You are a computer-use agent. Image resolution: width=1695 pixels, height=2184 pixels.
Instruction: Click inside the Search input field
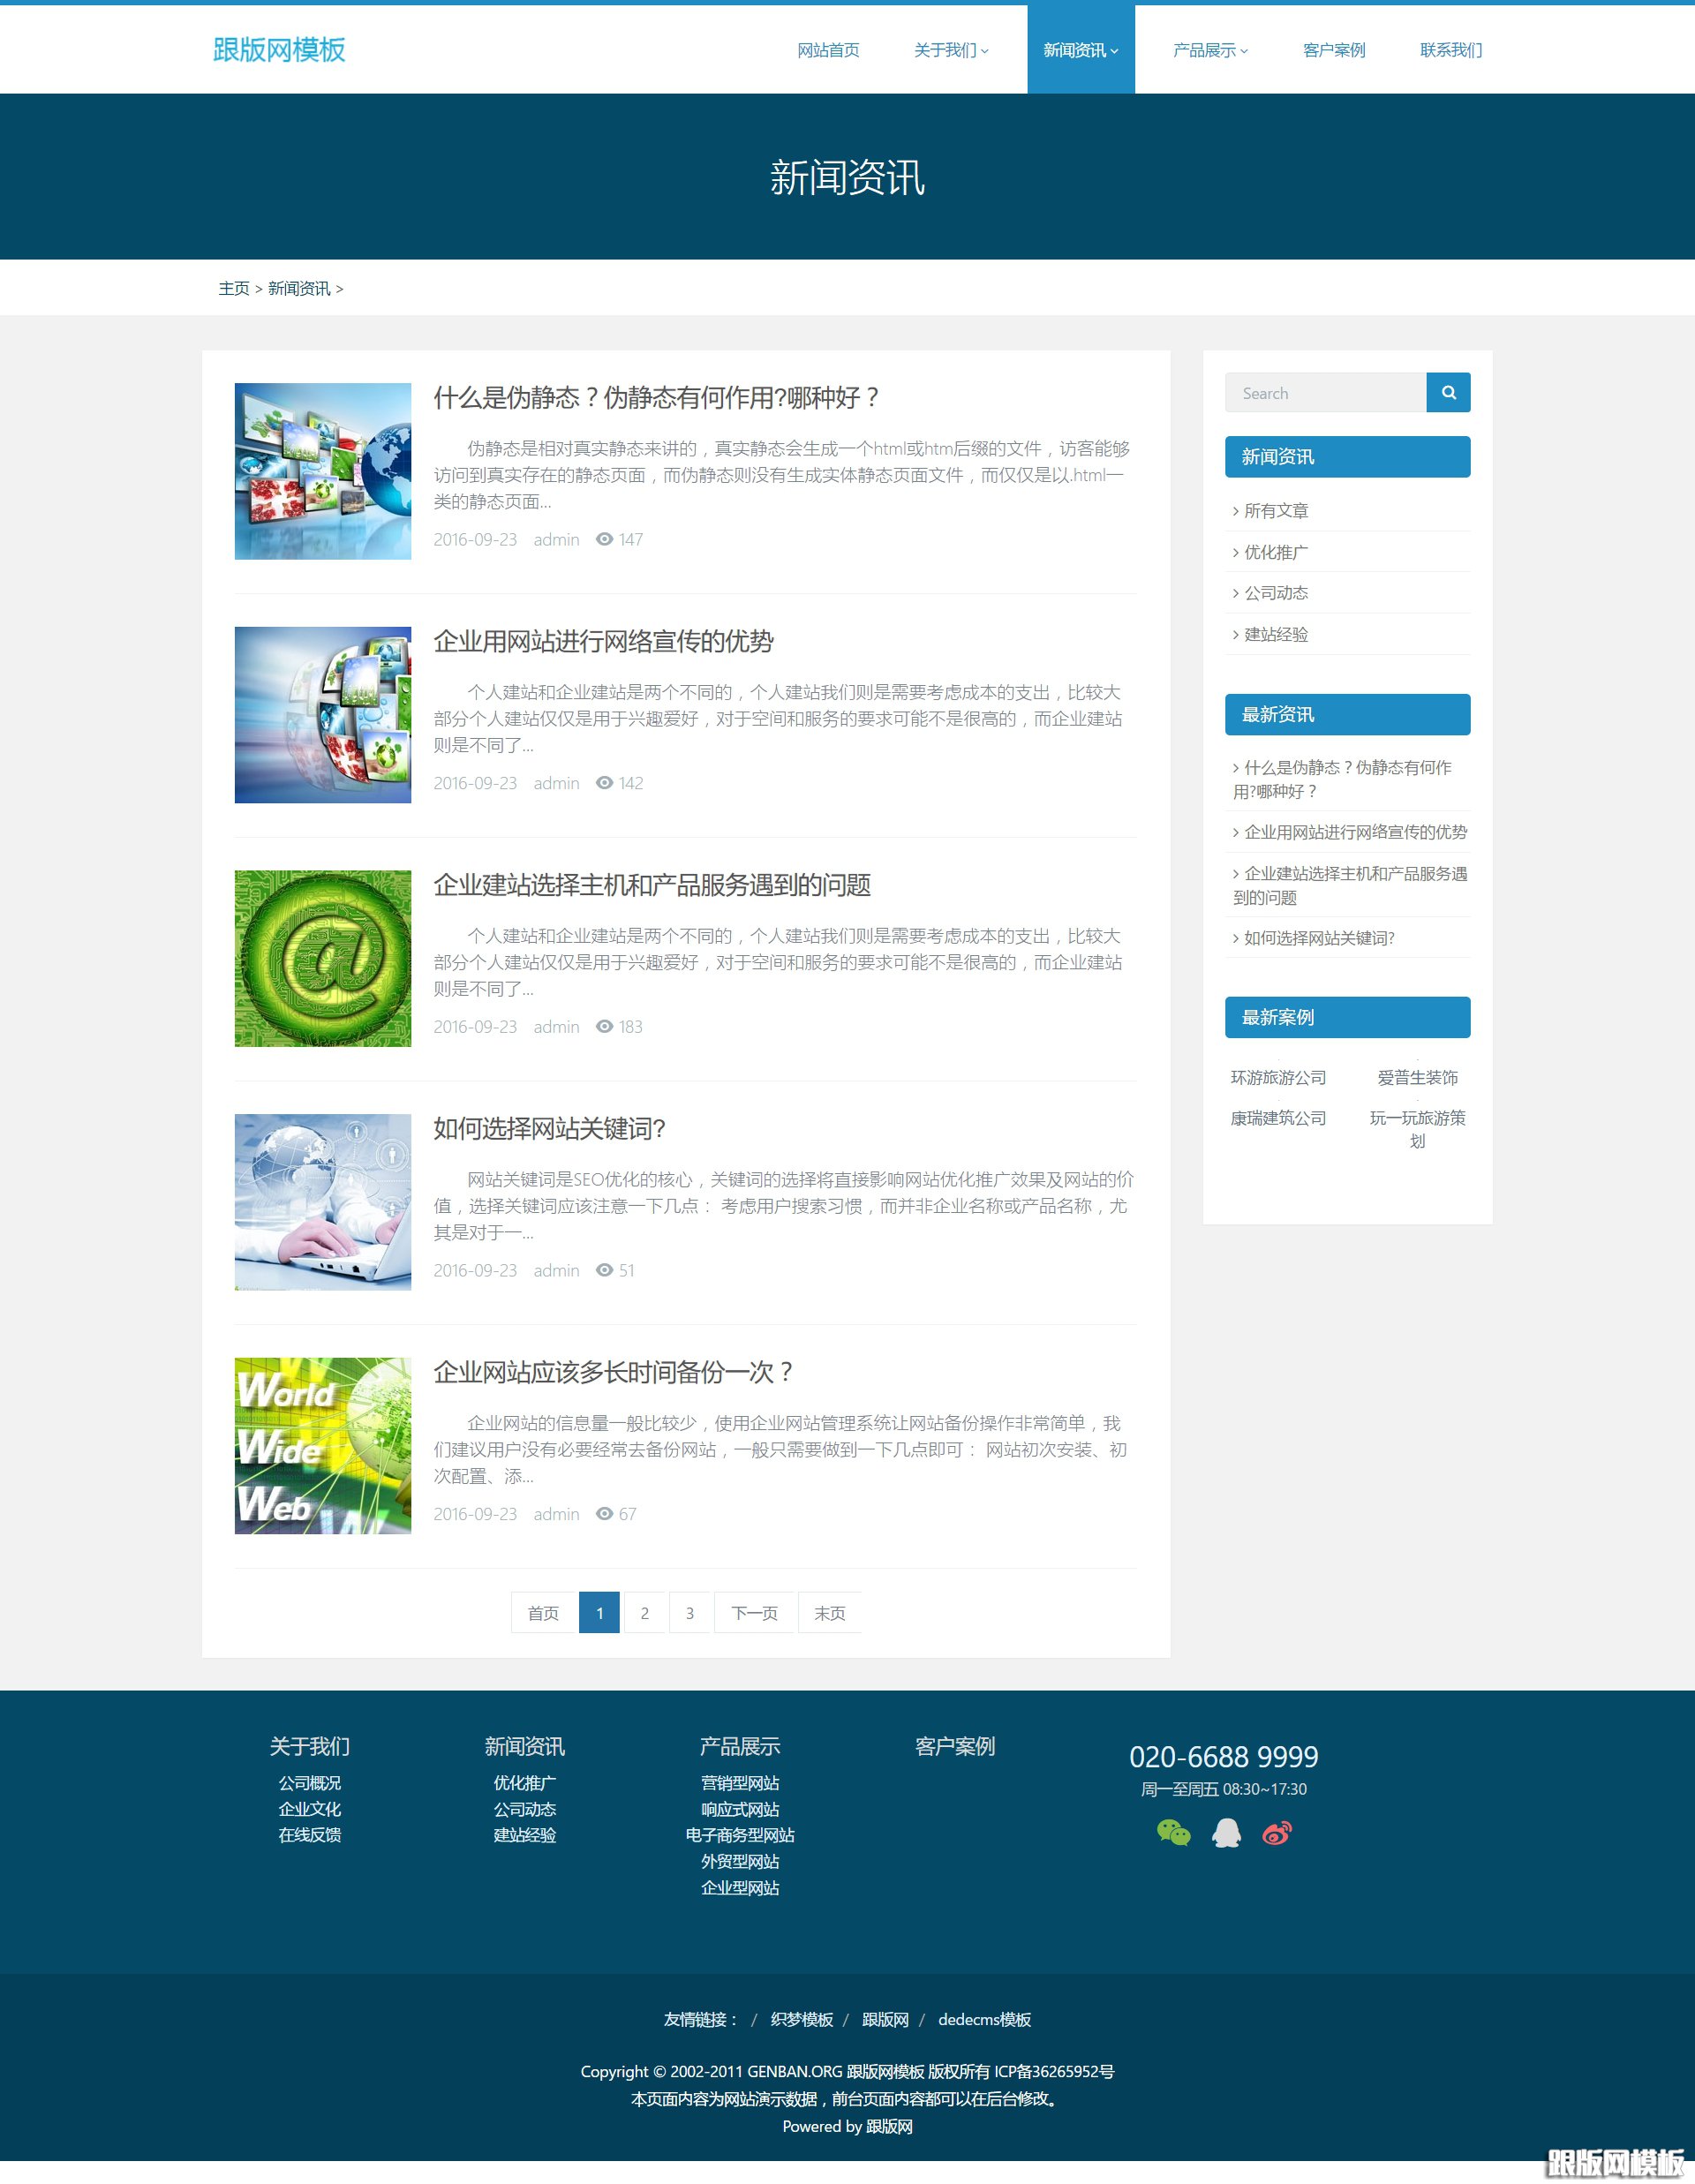(1325, 392)
